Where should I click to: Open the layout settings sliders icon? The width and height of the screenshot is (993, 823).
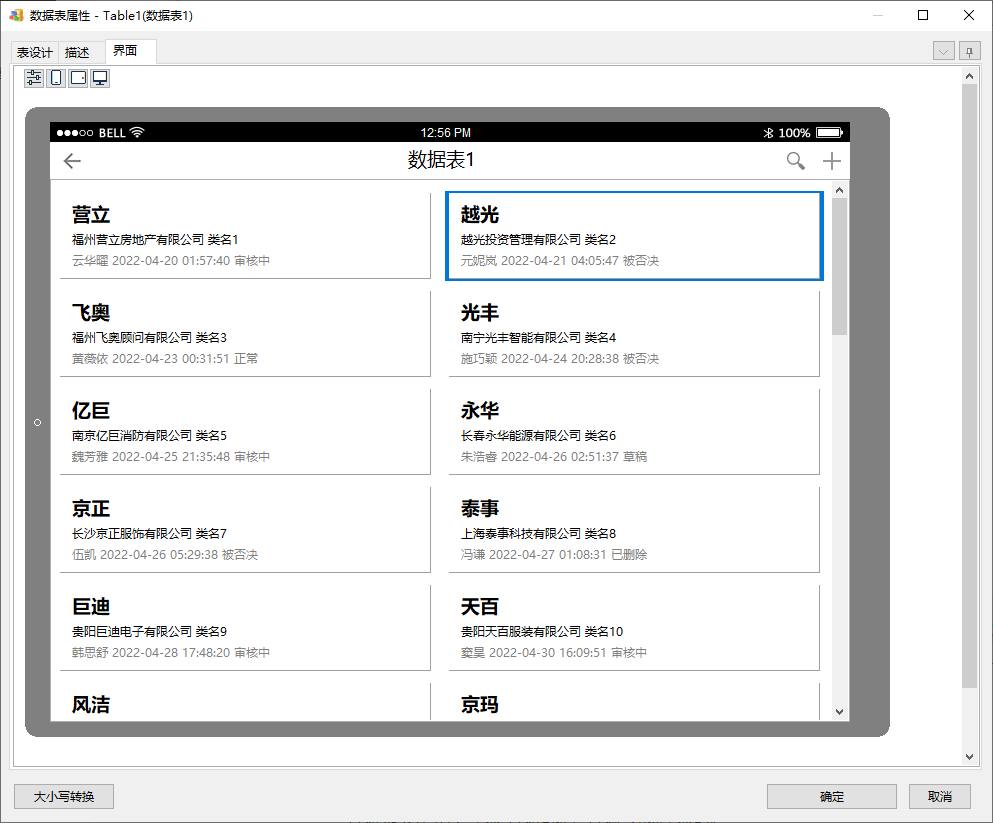point(34,78)
